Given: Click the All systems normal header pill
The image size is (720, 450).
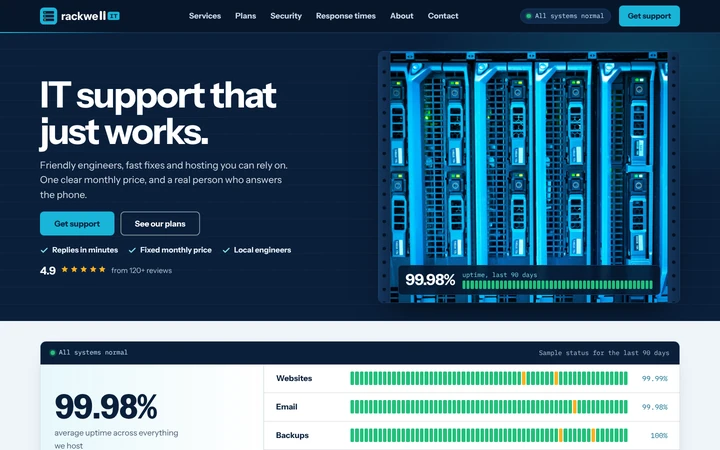Looking at the screenshot, I should pyautogui.click(x=565, y=16).
